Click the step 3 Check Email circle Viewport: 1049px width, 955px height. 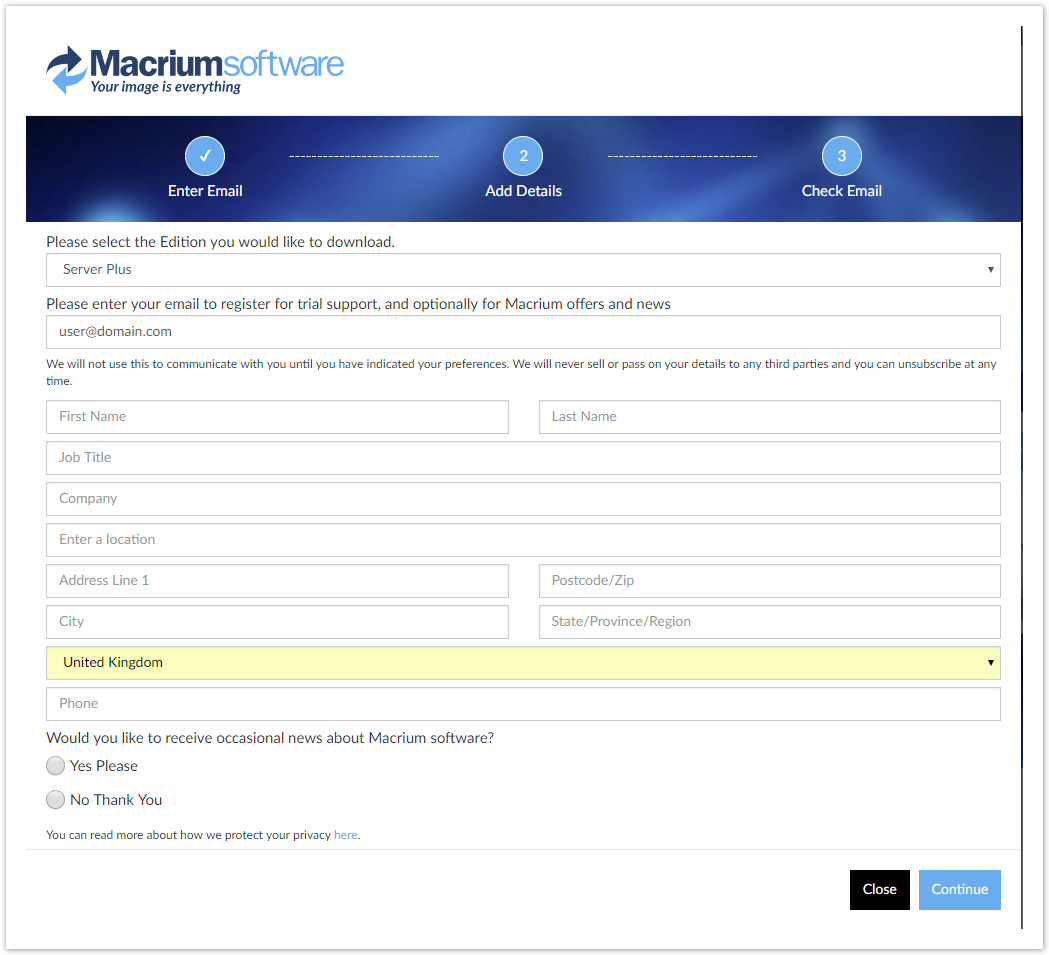click(842, 156)
